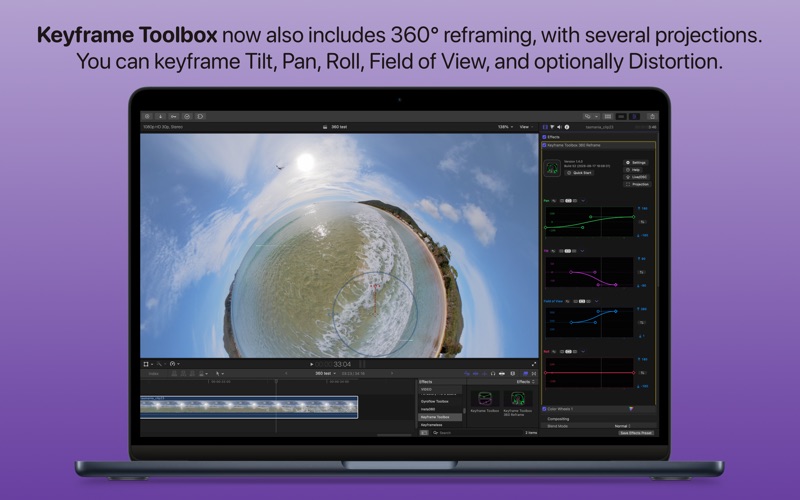Switch to the Video inspector tab icon

[x=545, y=127]
